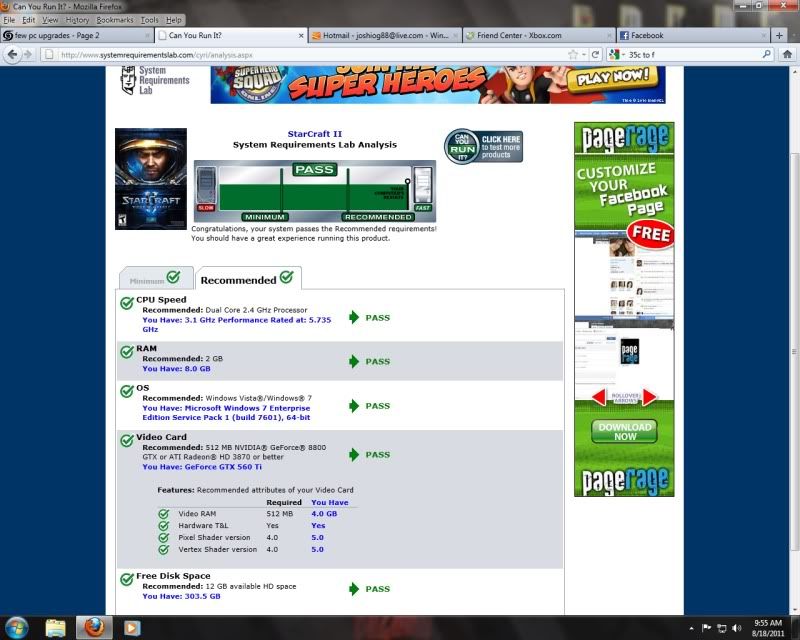The image size is (800, 640).
Task: Click the Vertex Shader version row label
Action: pyautogui.click(x=217, y=549)
